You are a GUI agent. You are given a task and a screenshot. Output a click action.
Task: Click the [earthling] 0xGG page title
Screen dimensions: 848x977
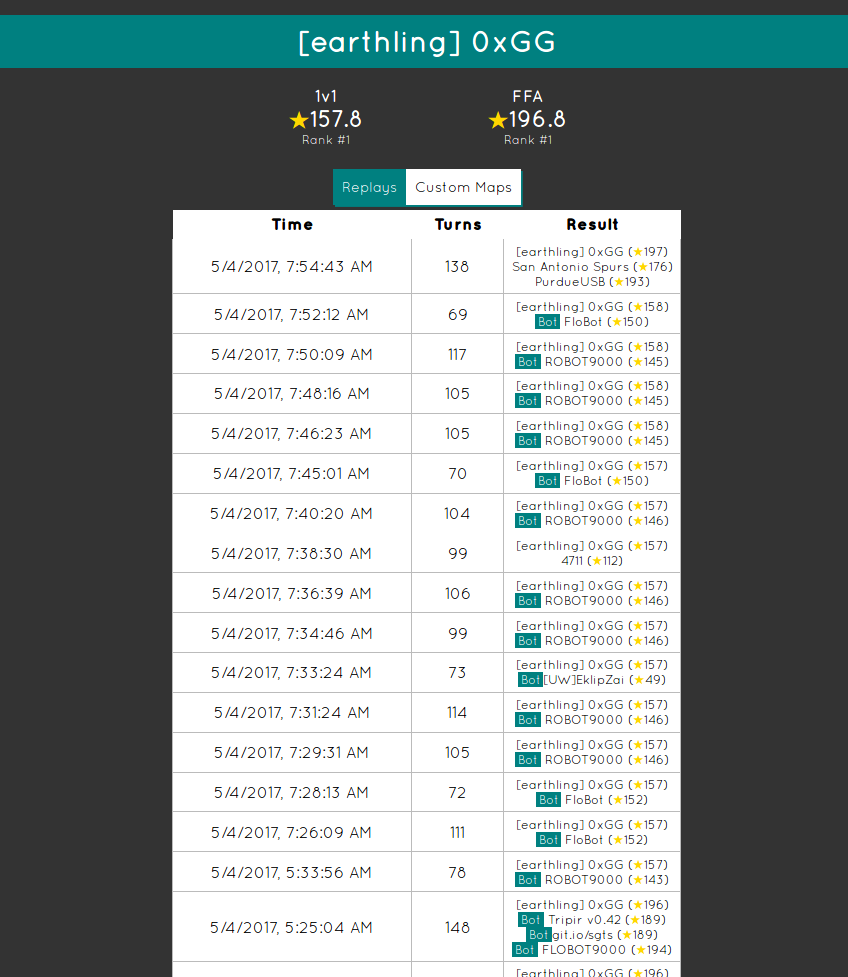pos(426,42)
